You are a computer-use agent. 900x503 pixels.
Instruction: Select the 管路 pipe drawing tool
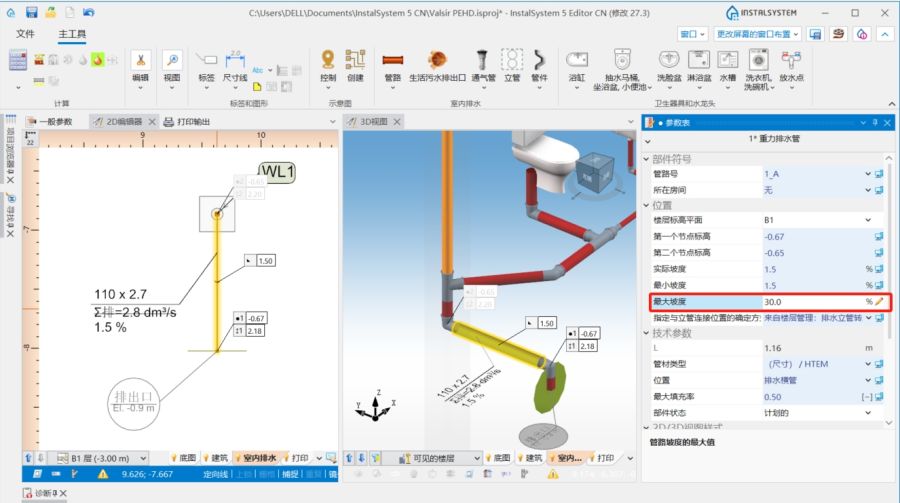[x=392, y=64]
